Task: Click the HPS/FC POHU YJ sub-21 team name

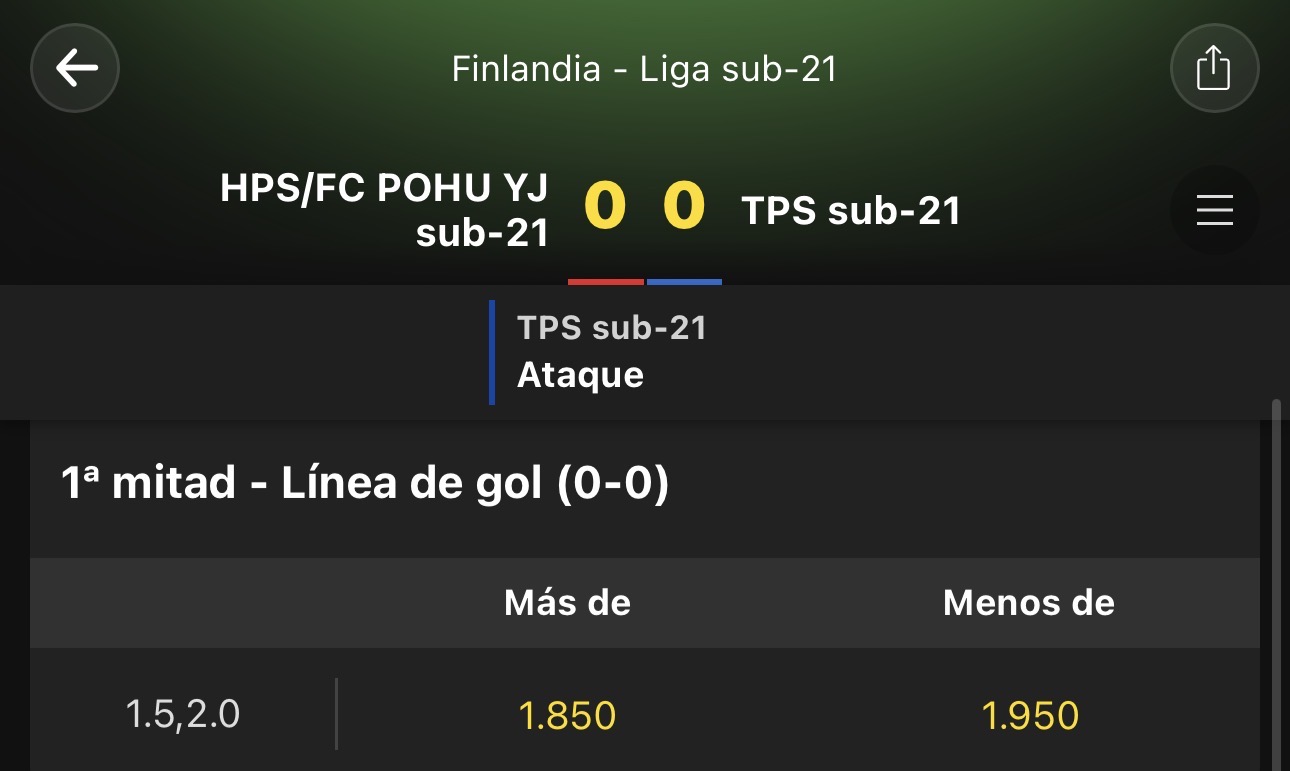Action: click(x=385, y=211)
